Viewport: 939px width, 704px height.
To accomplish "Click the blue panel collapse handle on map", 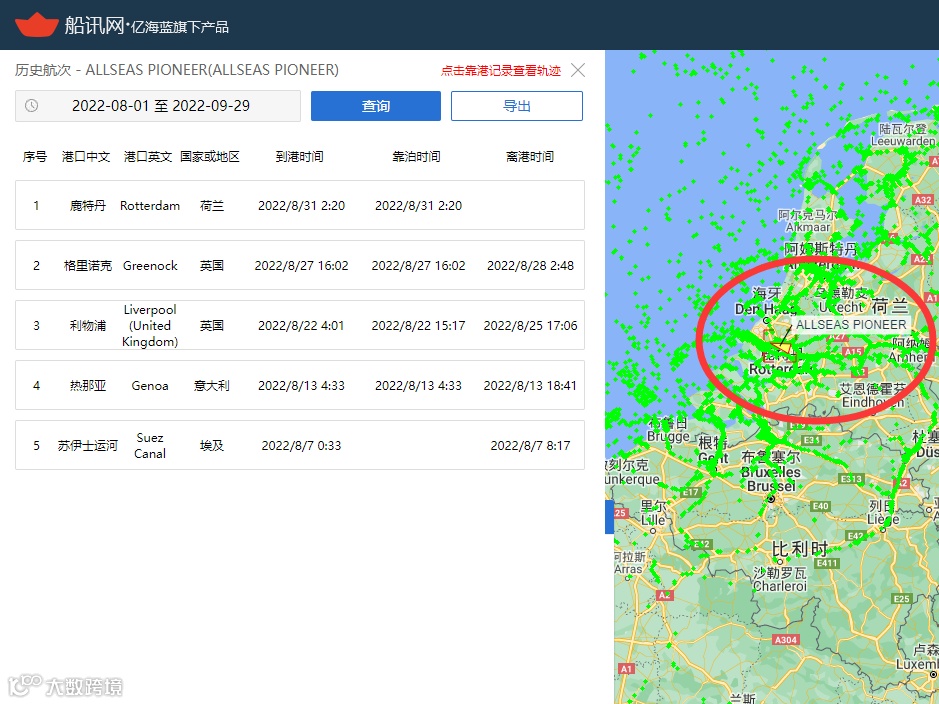I will click(609, 517).
